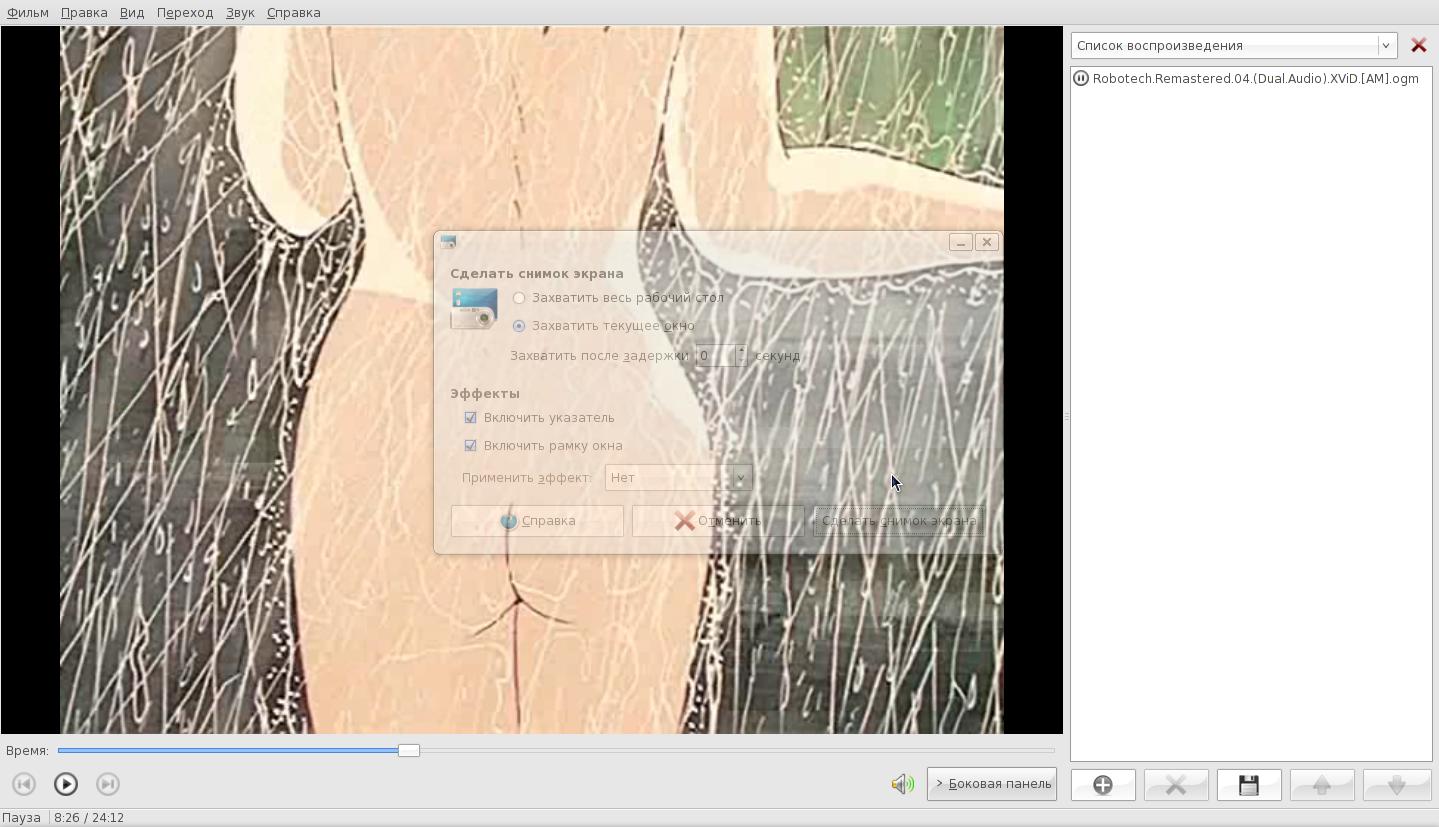Toggle Включить указатель checkbox

pyautogui.click(x=470, y=418)
